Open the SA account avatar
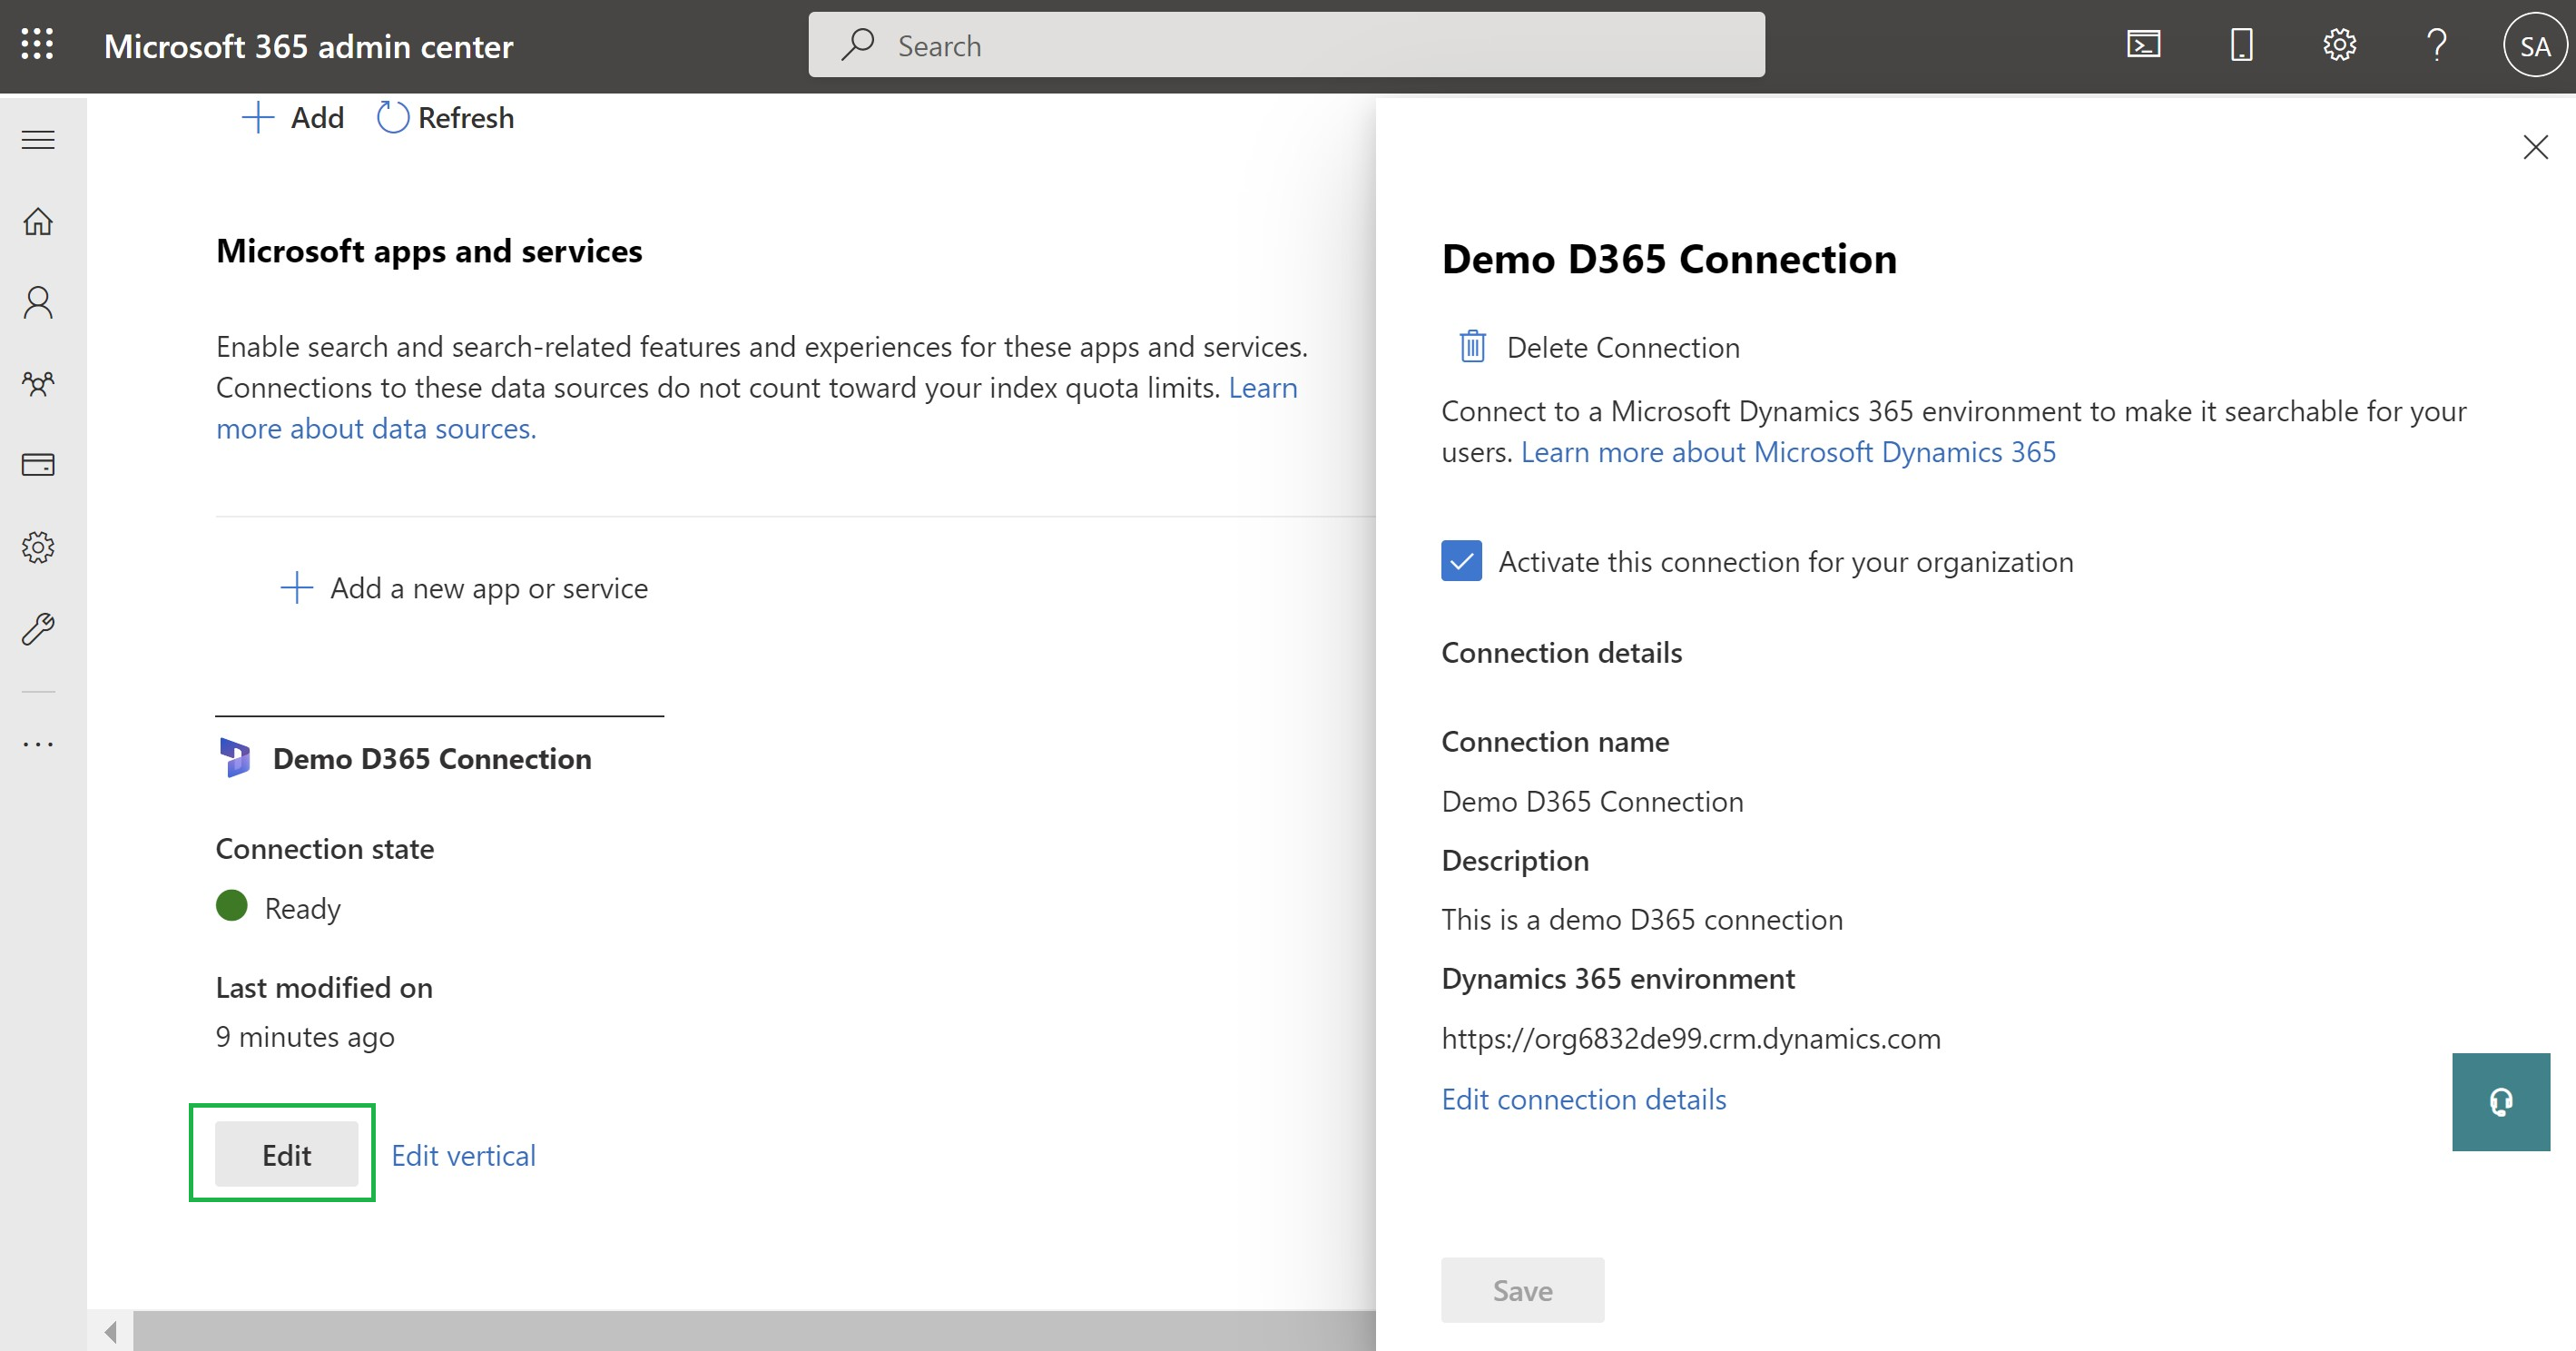 click(2534, 45)
